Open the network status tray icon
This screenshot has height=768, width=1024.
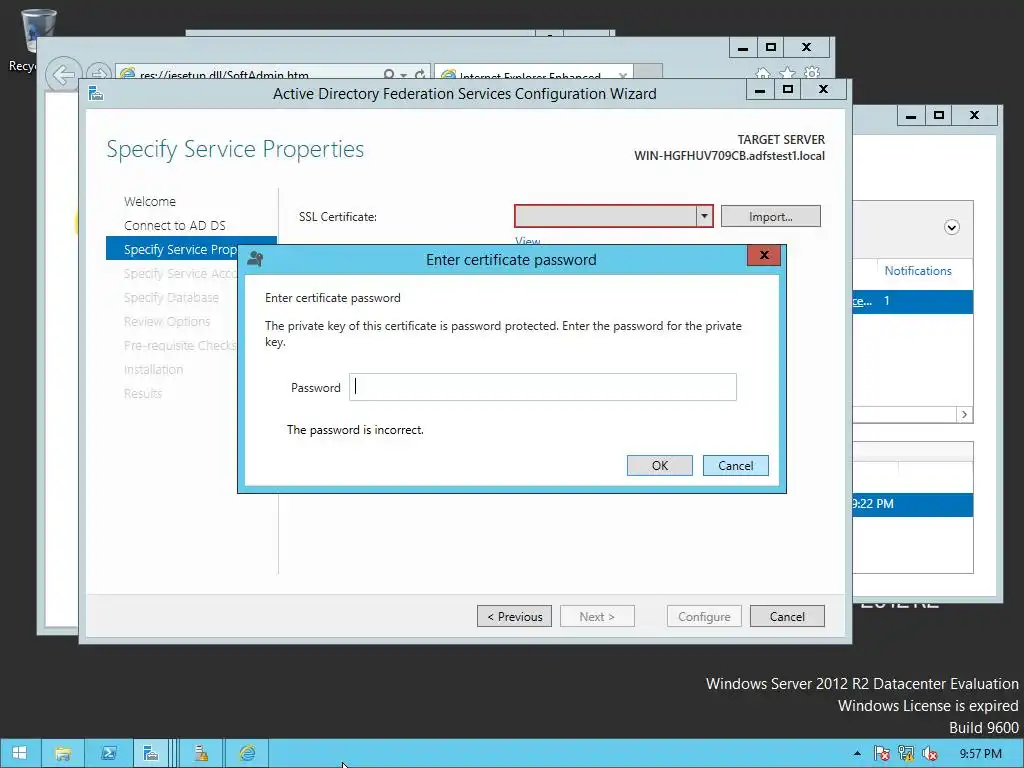pyautogui.click(x=906, y=754)
